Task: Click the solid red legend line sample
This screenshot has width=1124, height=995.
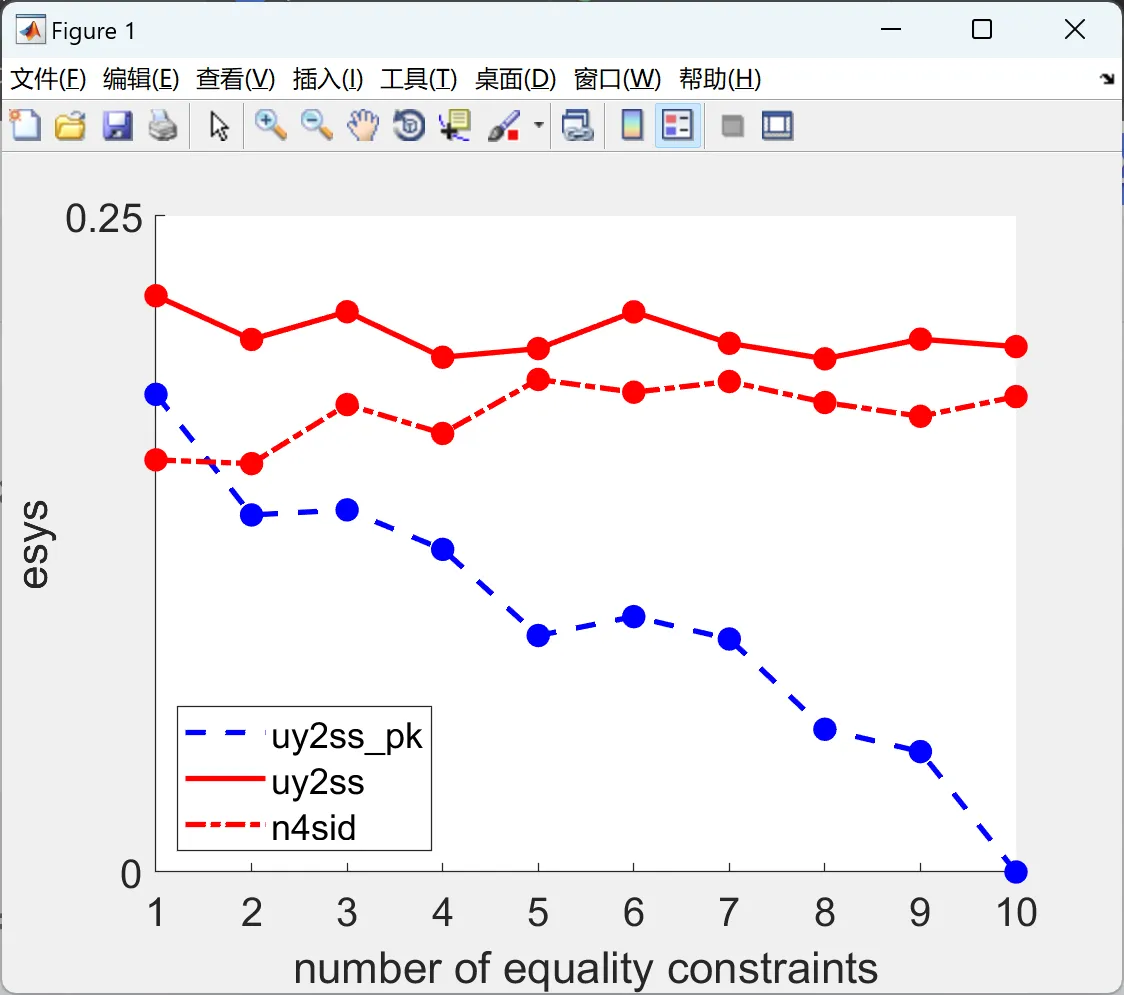Action: [225, 779]
